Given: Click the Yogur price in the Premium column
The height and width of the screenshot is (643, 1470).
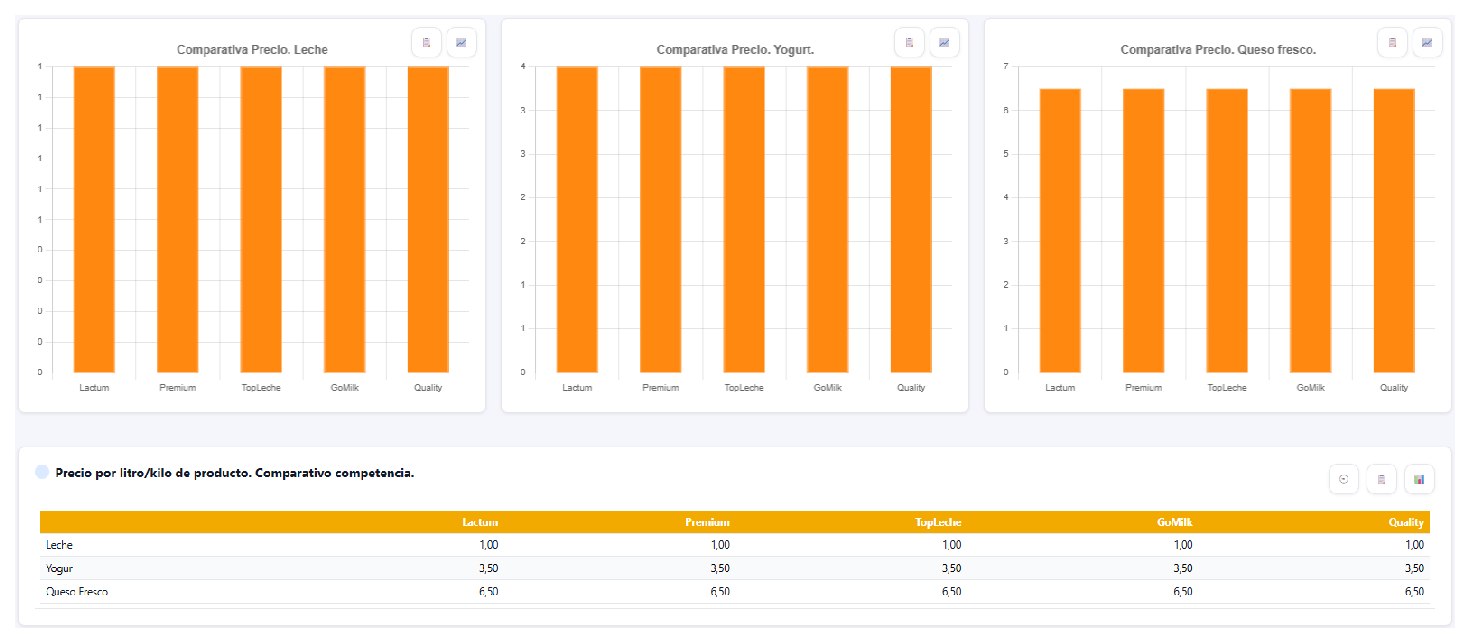Looking at the screenshot, I should tap(720, 568).
